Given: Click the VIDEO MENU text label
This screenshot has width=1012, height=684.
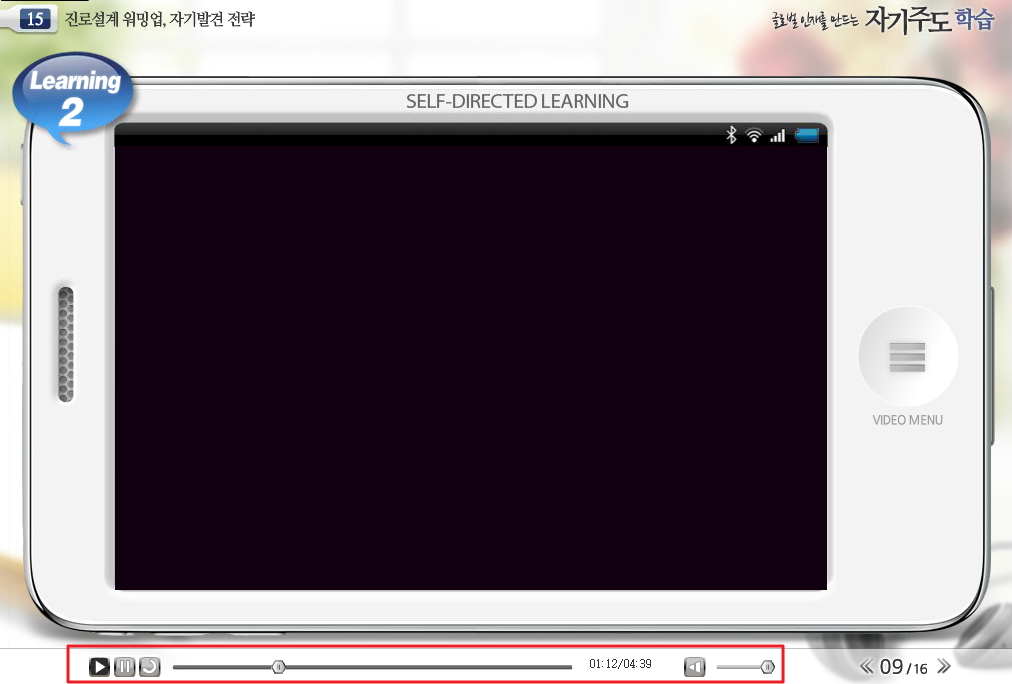Looking at the screenshot, I should coord(907,420).
